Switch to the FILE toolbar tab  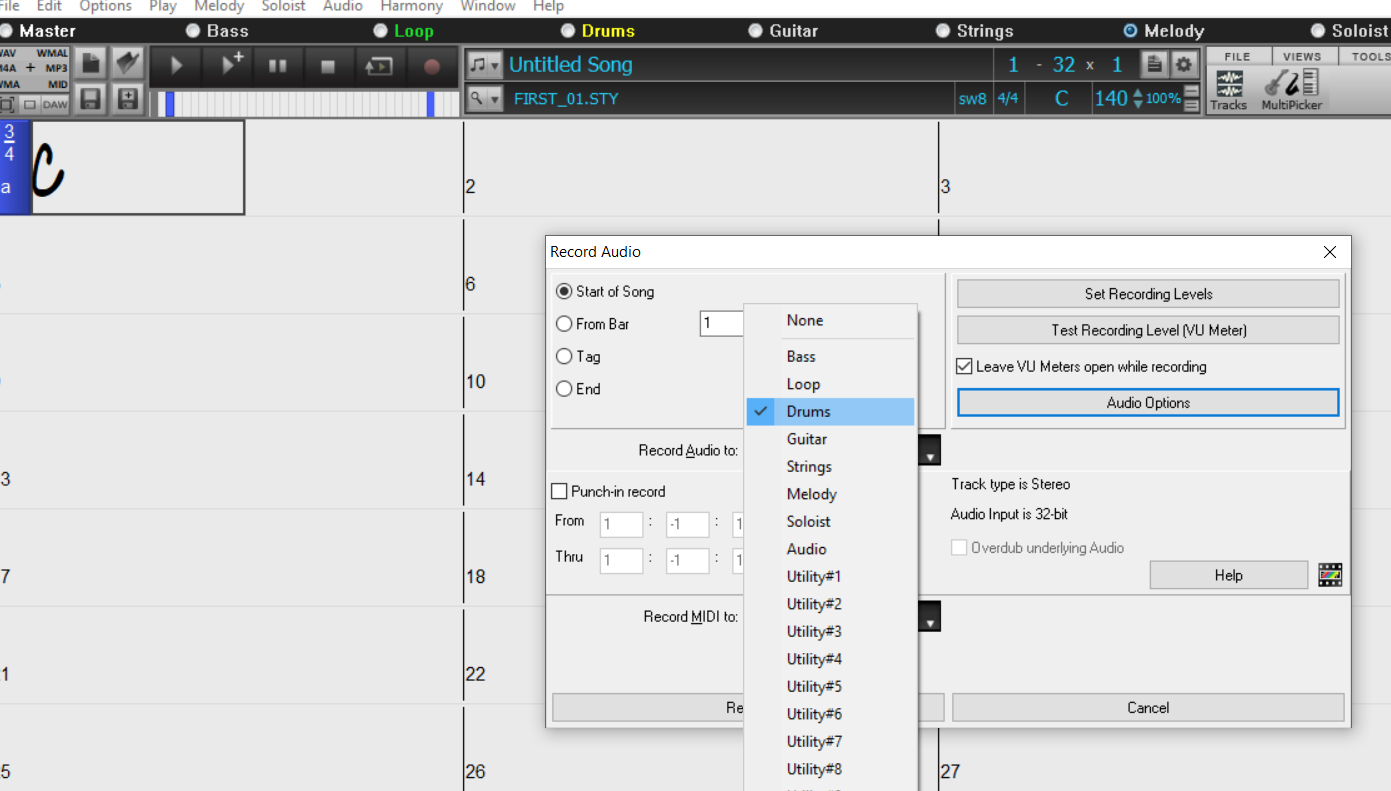coord(1237,57)
